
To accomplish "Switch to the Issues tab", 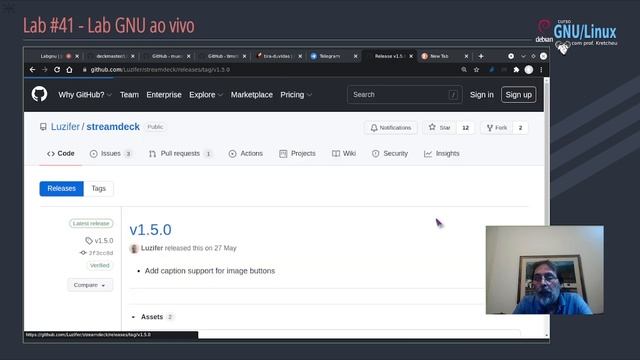I will coord(111,153).
